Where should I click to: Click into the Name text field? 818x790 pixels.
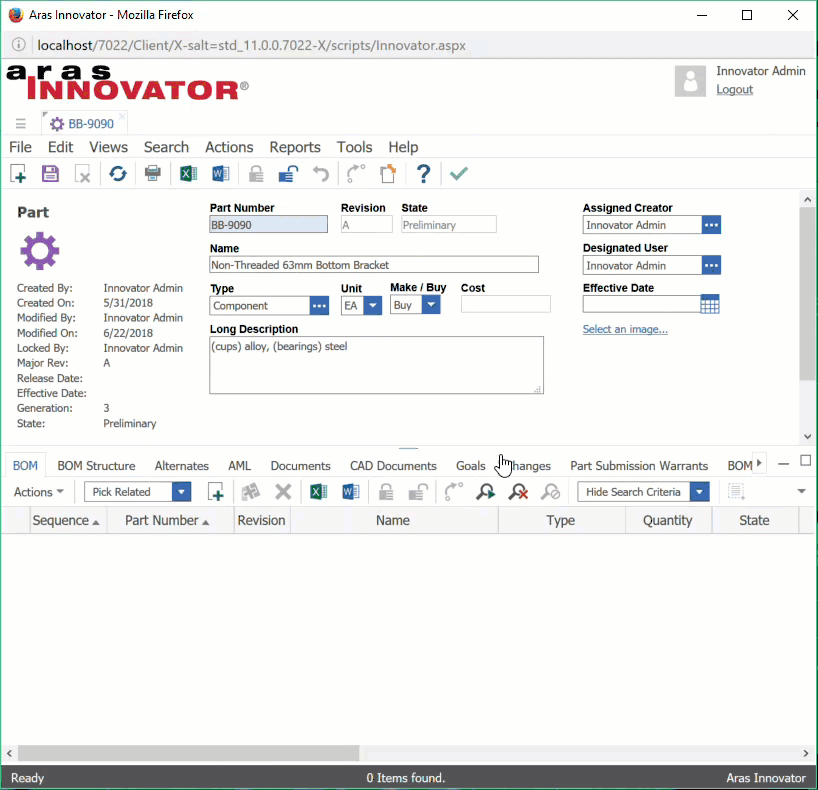click(x=373, y=265)
